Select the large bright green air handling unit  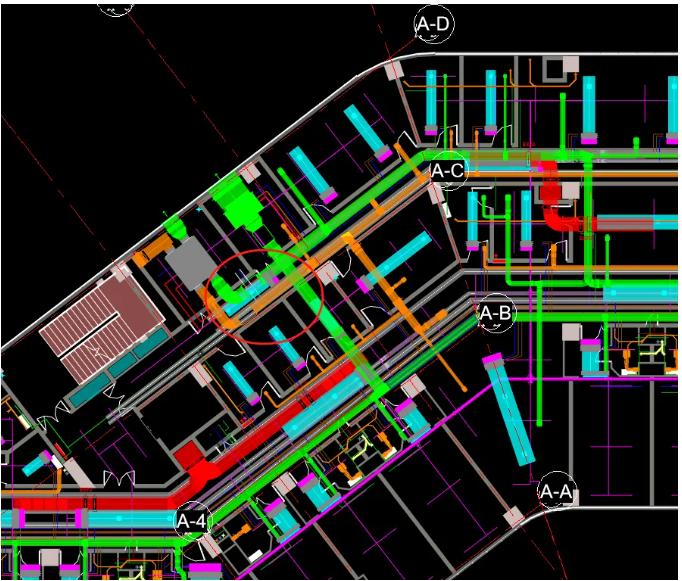[239, 202]
